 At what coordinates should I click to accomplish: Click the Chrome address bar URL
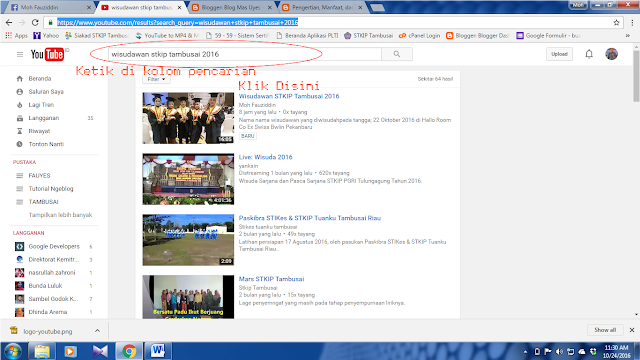(x=177, y=22)
